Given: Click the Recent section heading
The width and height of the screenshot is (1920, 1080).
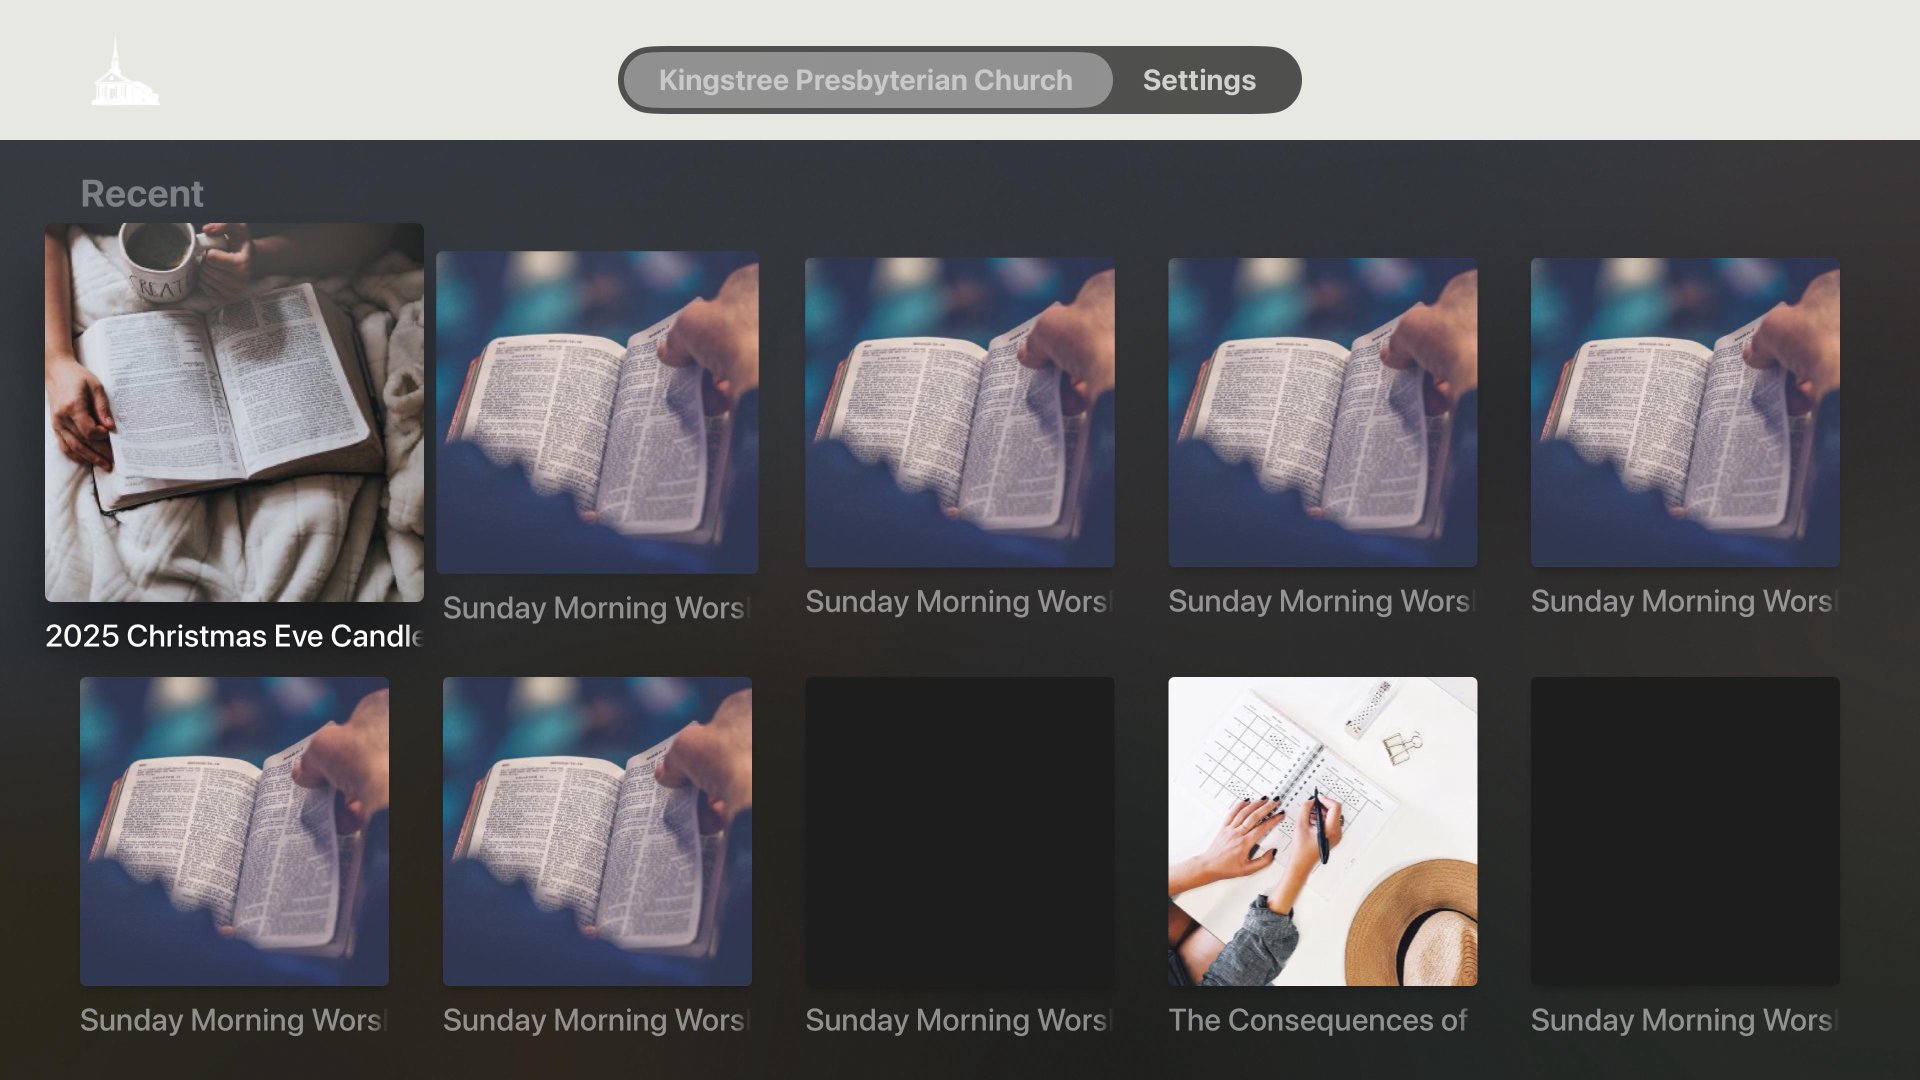Looking at the screenshot, I should click(x=142, y=194).
